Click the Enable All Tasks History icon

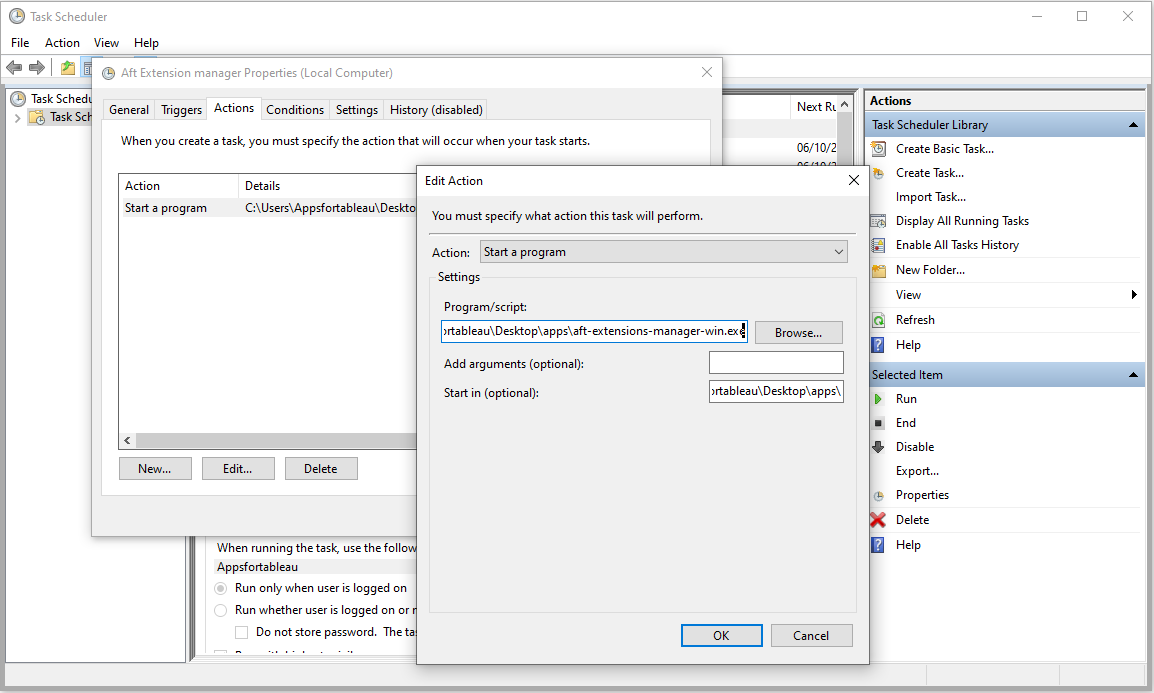878,245
